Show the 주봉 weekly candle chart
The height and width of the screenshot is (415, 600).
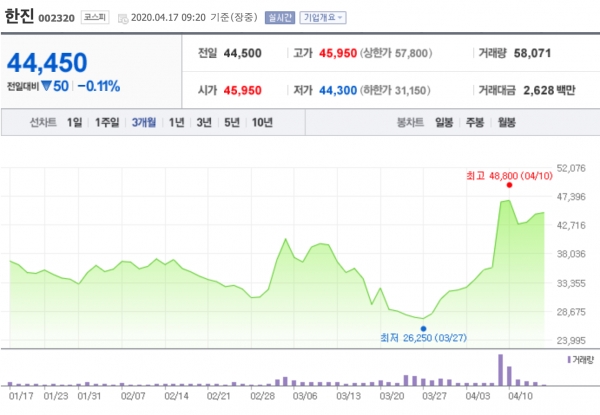[475, 122]
